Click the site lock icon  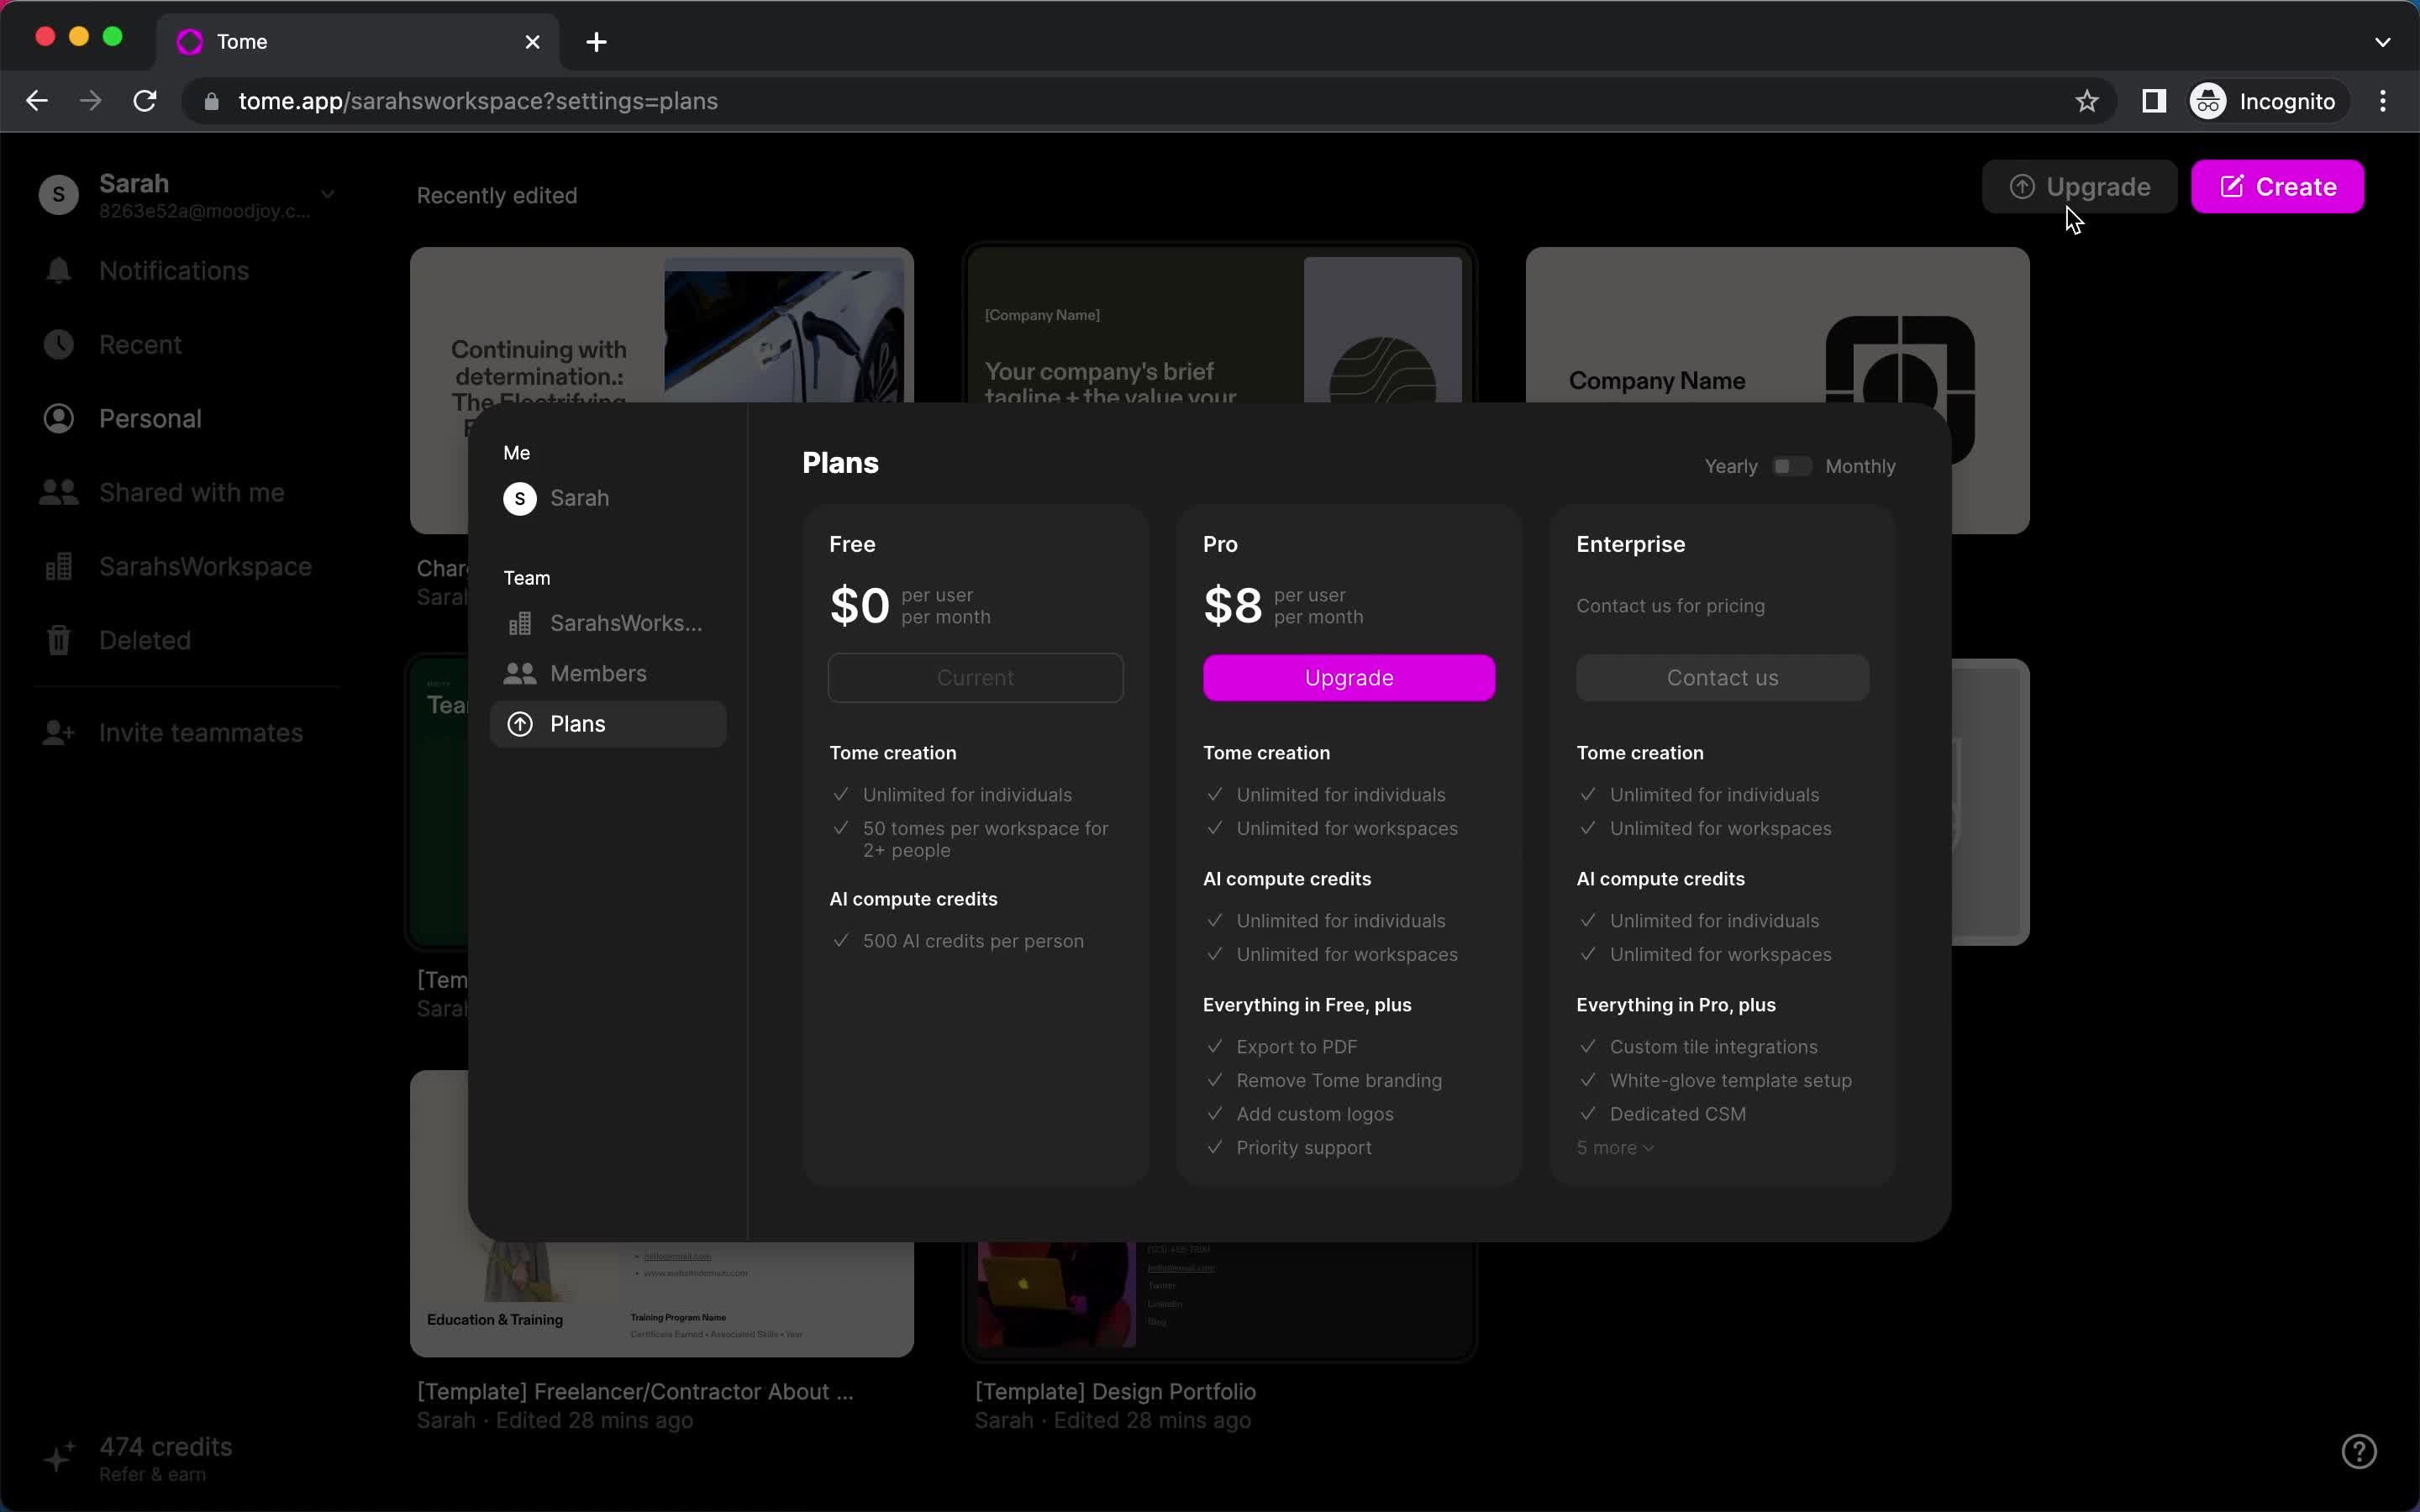pos(211,101)
